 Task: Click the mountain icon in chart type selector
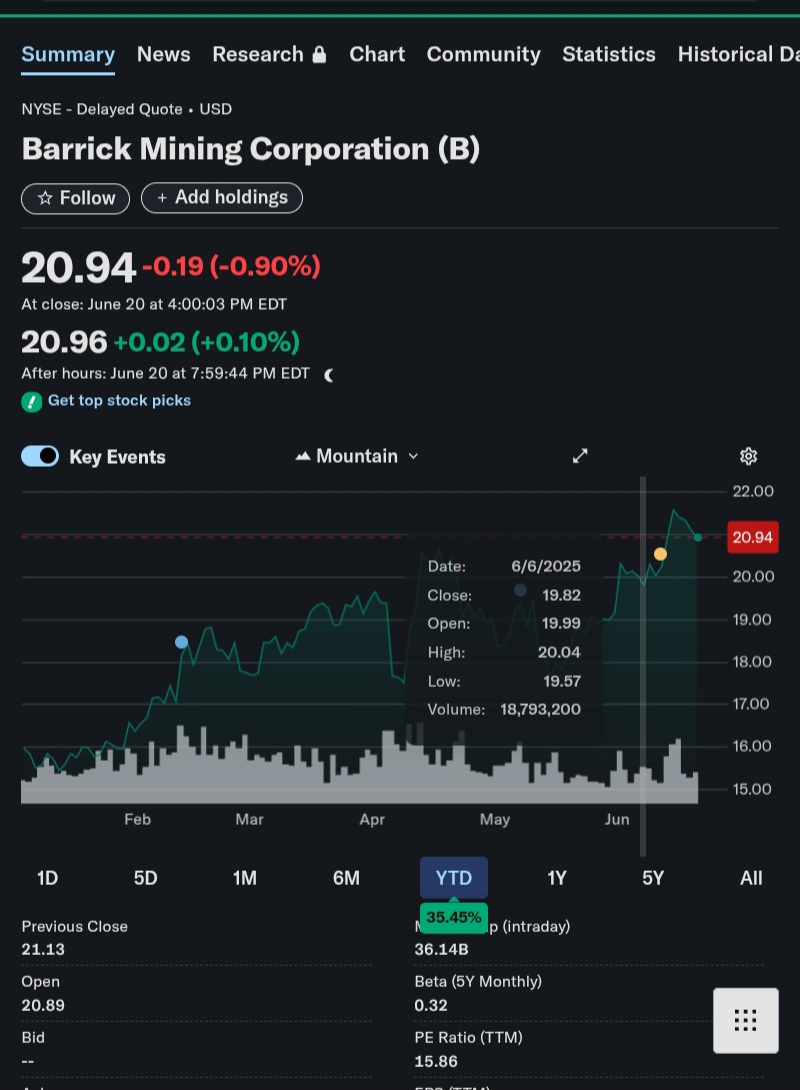302,456
